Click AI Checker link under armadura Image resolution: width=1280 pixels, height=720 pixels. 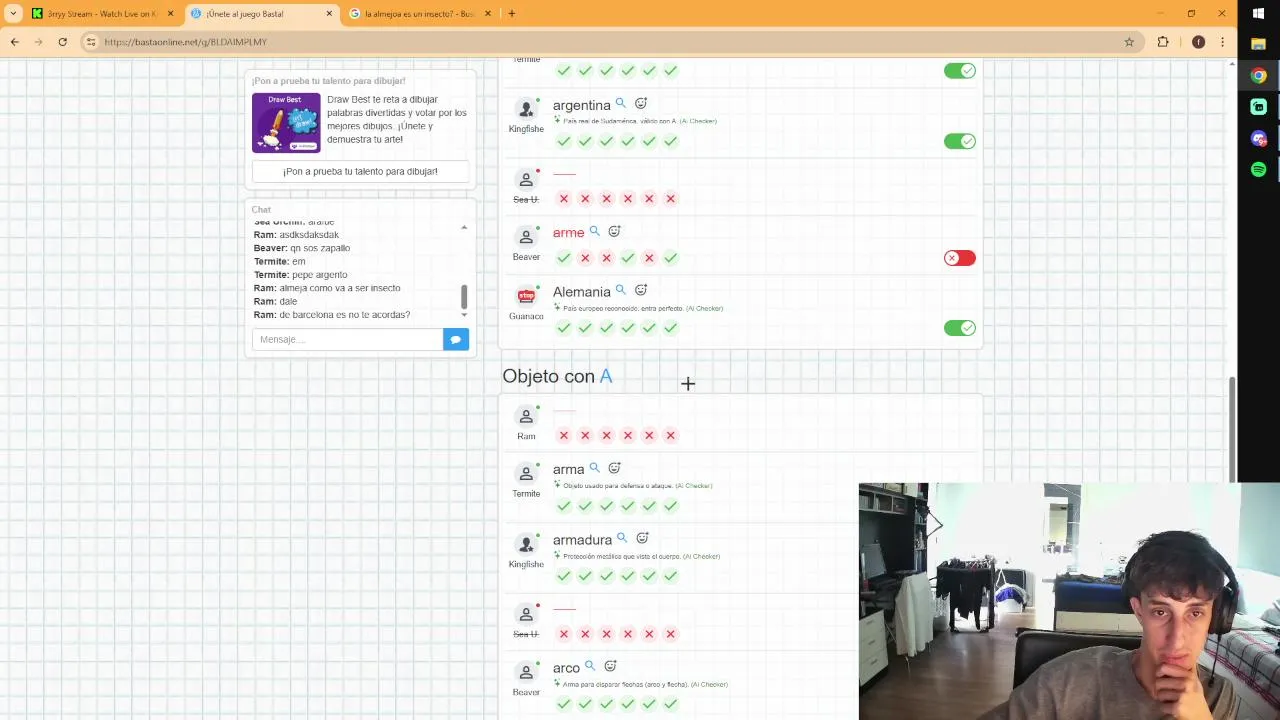tap(701, 556)
